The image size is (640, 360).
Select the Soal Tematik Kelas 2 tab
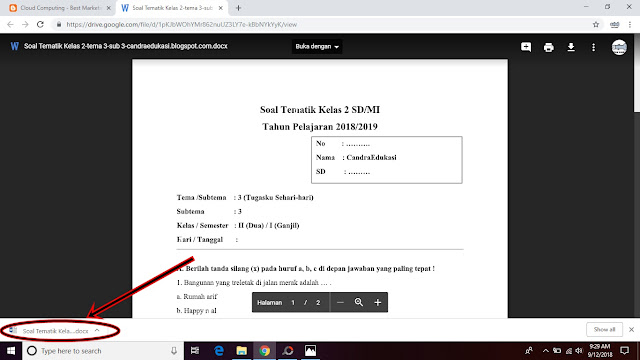tap(172, 8)
